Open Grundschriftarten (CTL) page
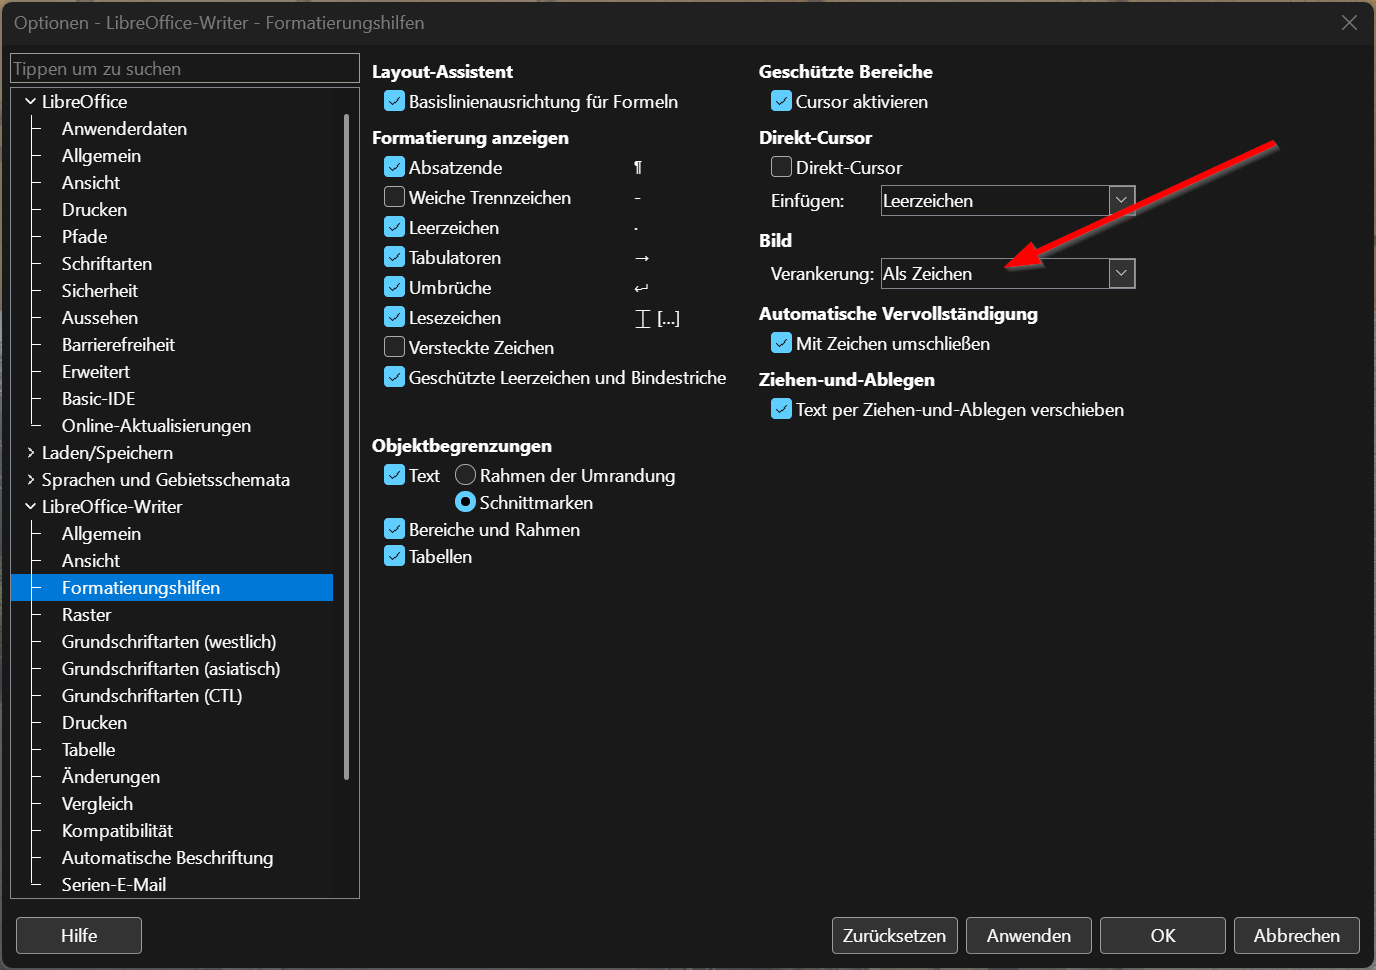1376x970 pixels. tap(152, 696)
